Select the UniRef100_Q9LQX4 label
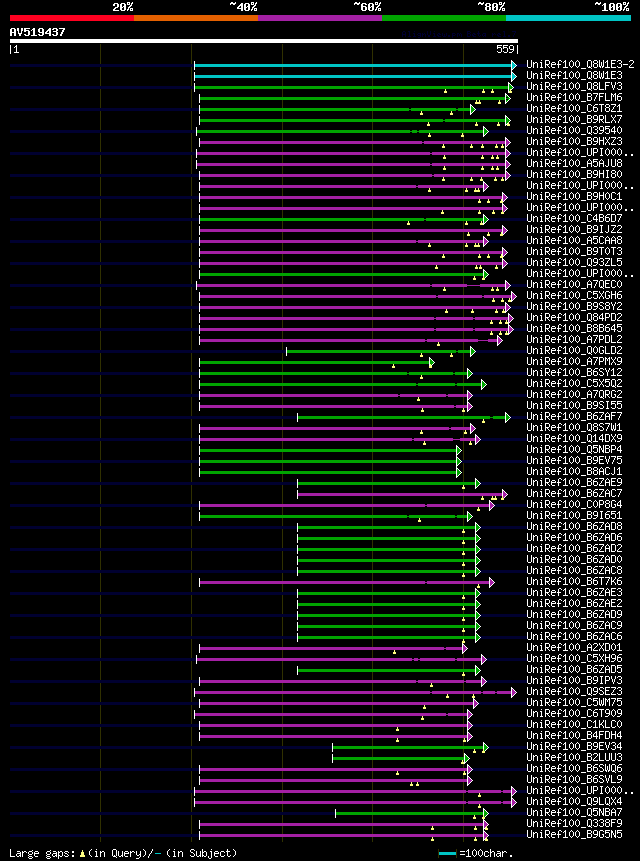 (575, 801)
